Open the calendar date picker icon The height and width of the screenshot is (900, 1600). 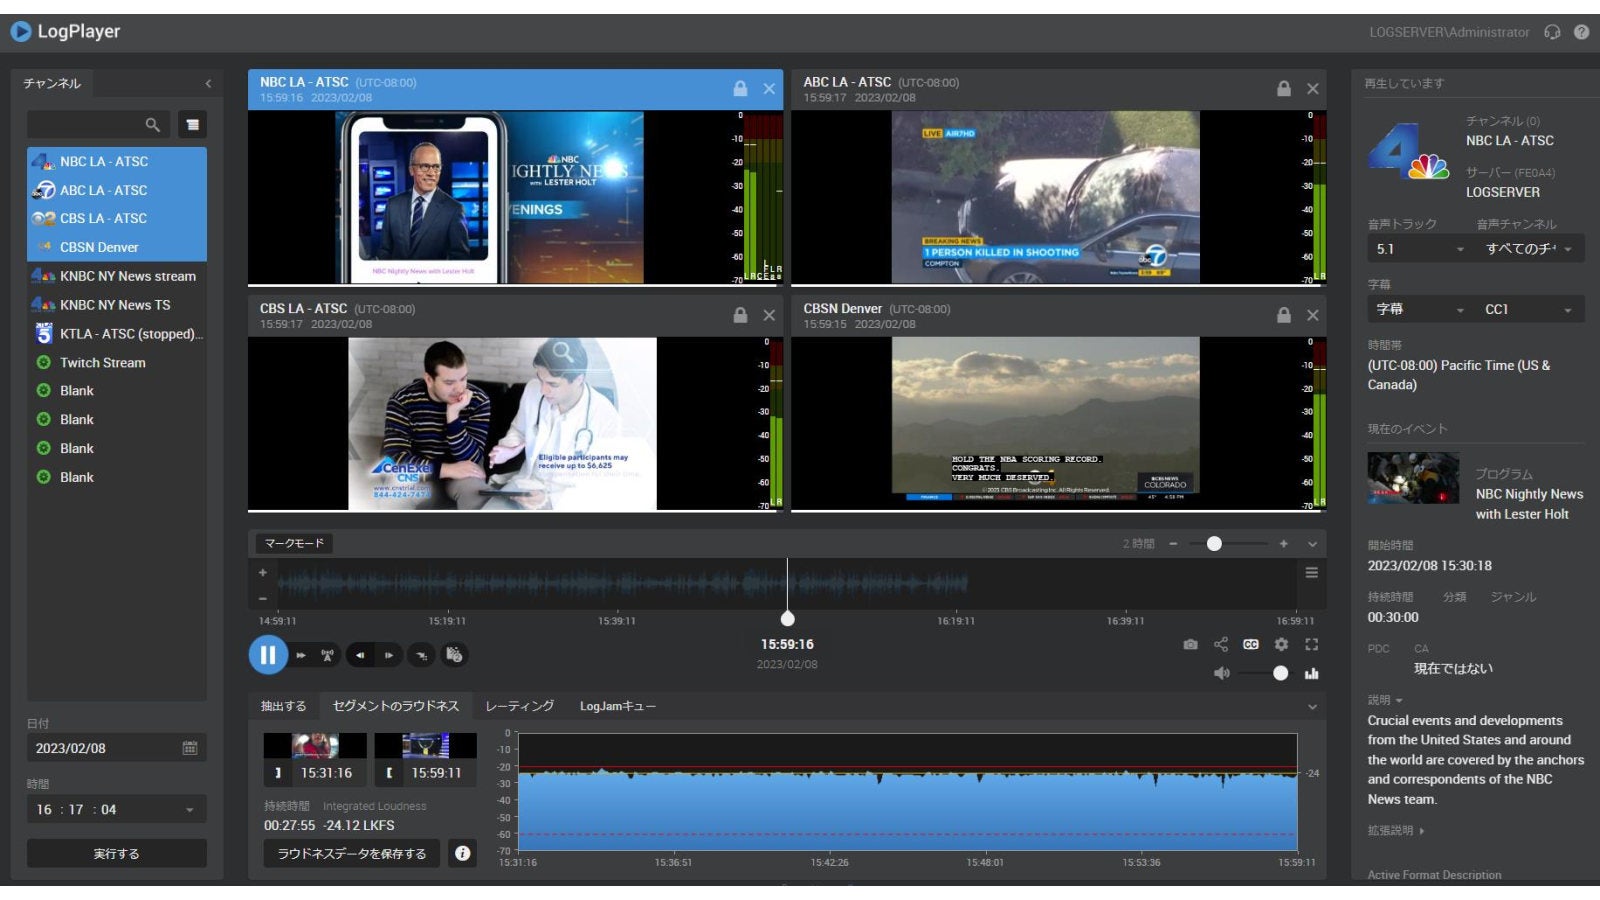pos(190,748)
